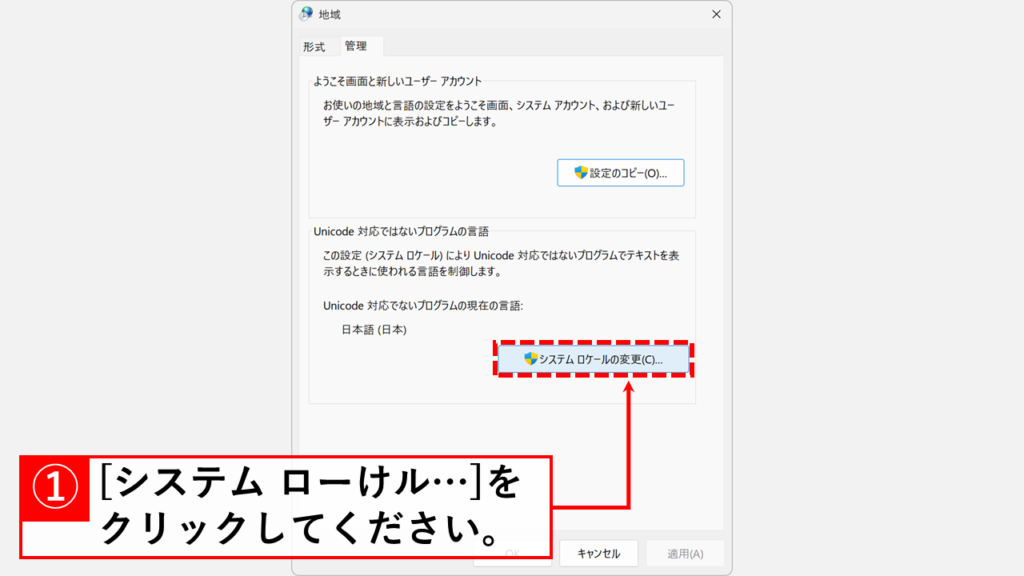This screenshot has height=576, width=1024.
Task: Close the 地域 dialog window
Action: tap(716, 14)
